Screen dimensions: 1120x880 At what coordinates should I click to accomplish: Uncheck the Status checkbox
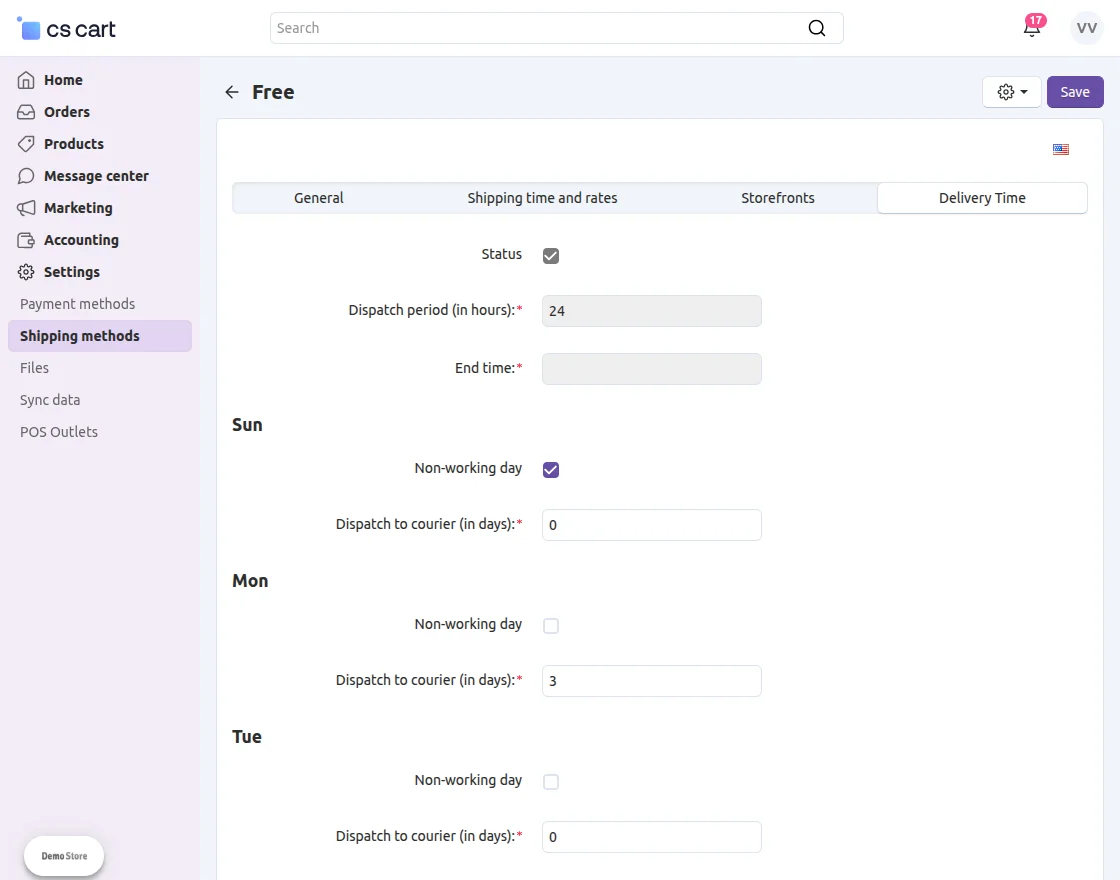pos(551,255)
